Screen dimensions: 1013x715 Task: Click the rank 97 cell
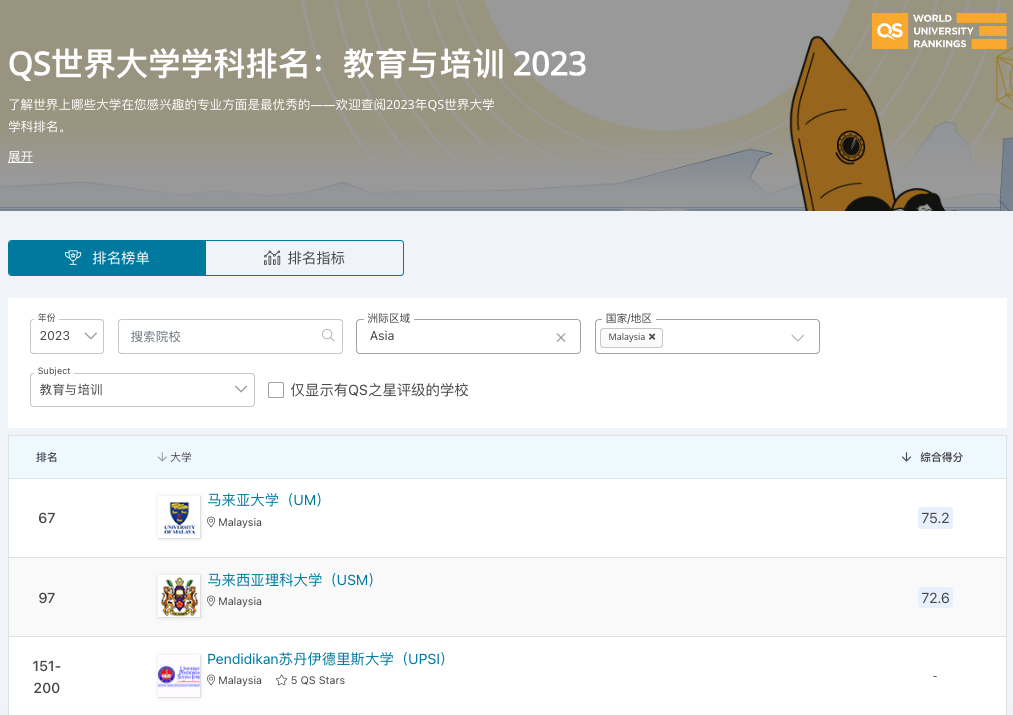47,598
